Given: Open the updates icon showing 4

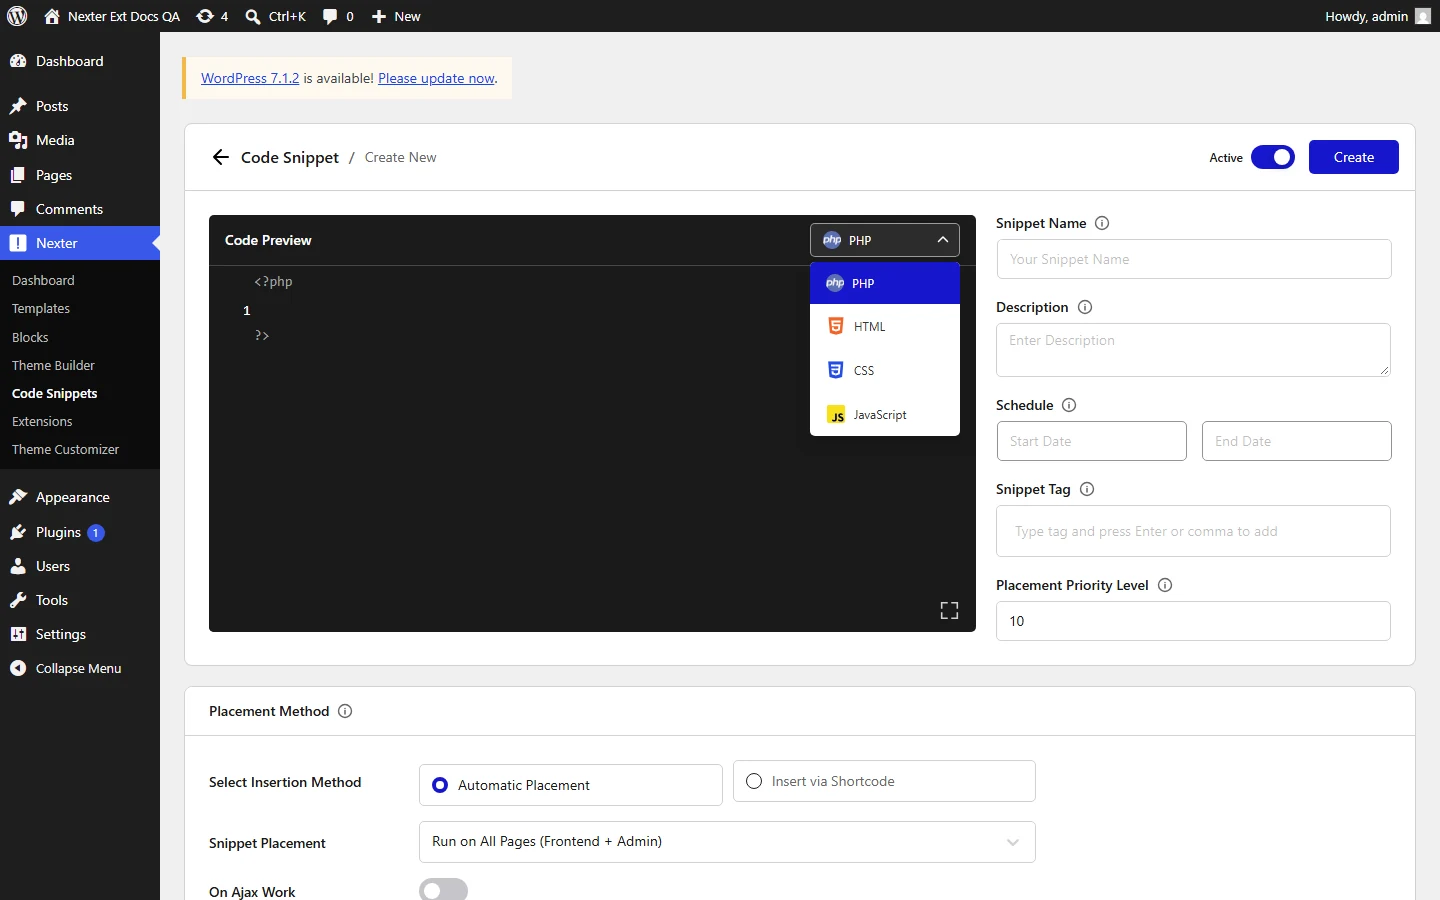Looking at the screenshot, I should [212, 16].
